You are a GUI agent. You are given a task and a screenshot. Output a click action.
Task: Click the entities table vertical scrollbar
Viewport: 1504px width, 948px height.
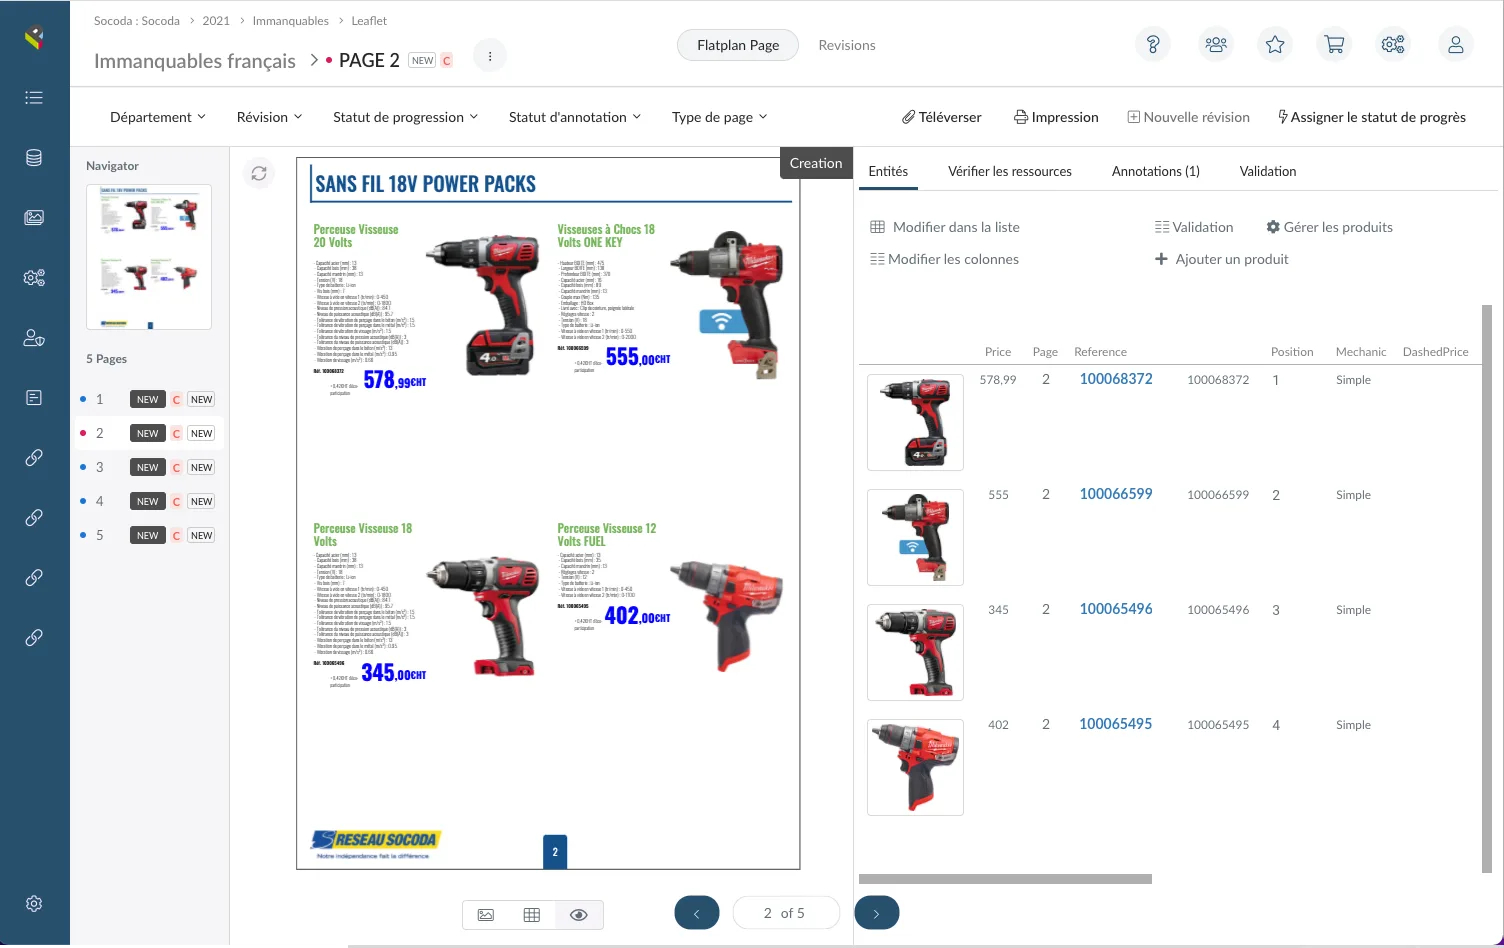coord(1486,589)
